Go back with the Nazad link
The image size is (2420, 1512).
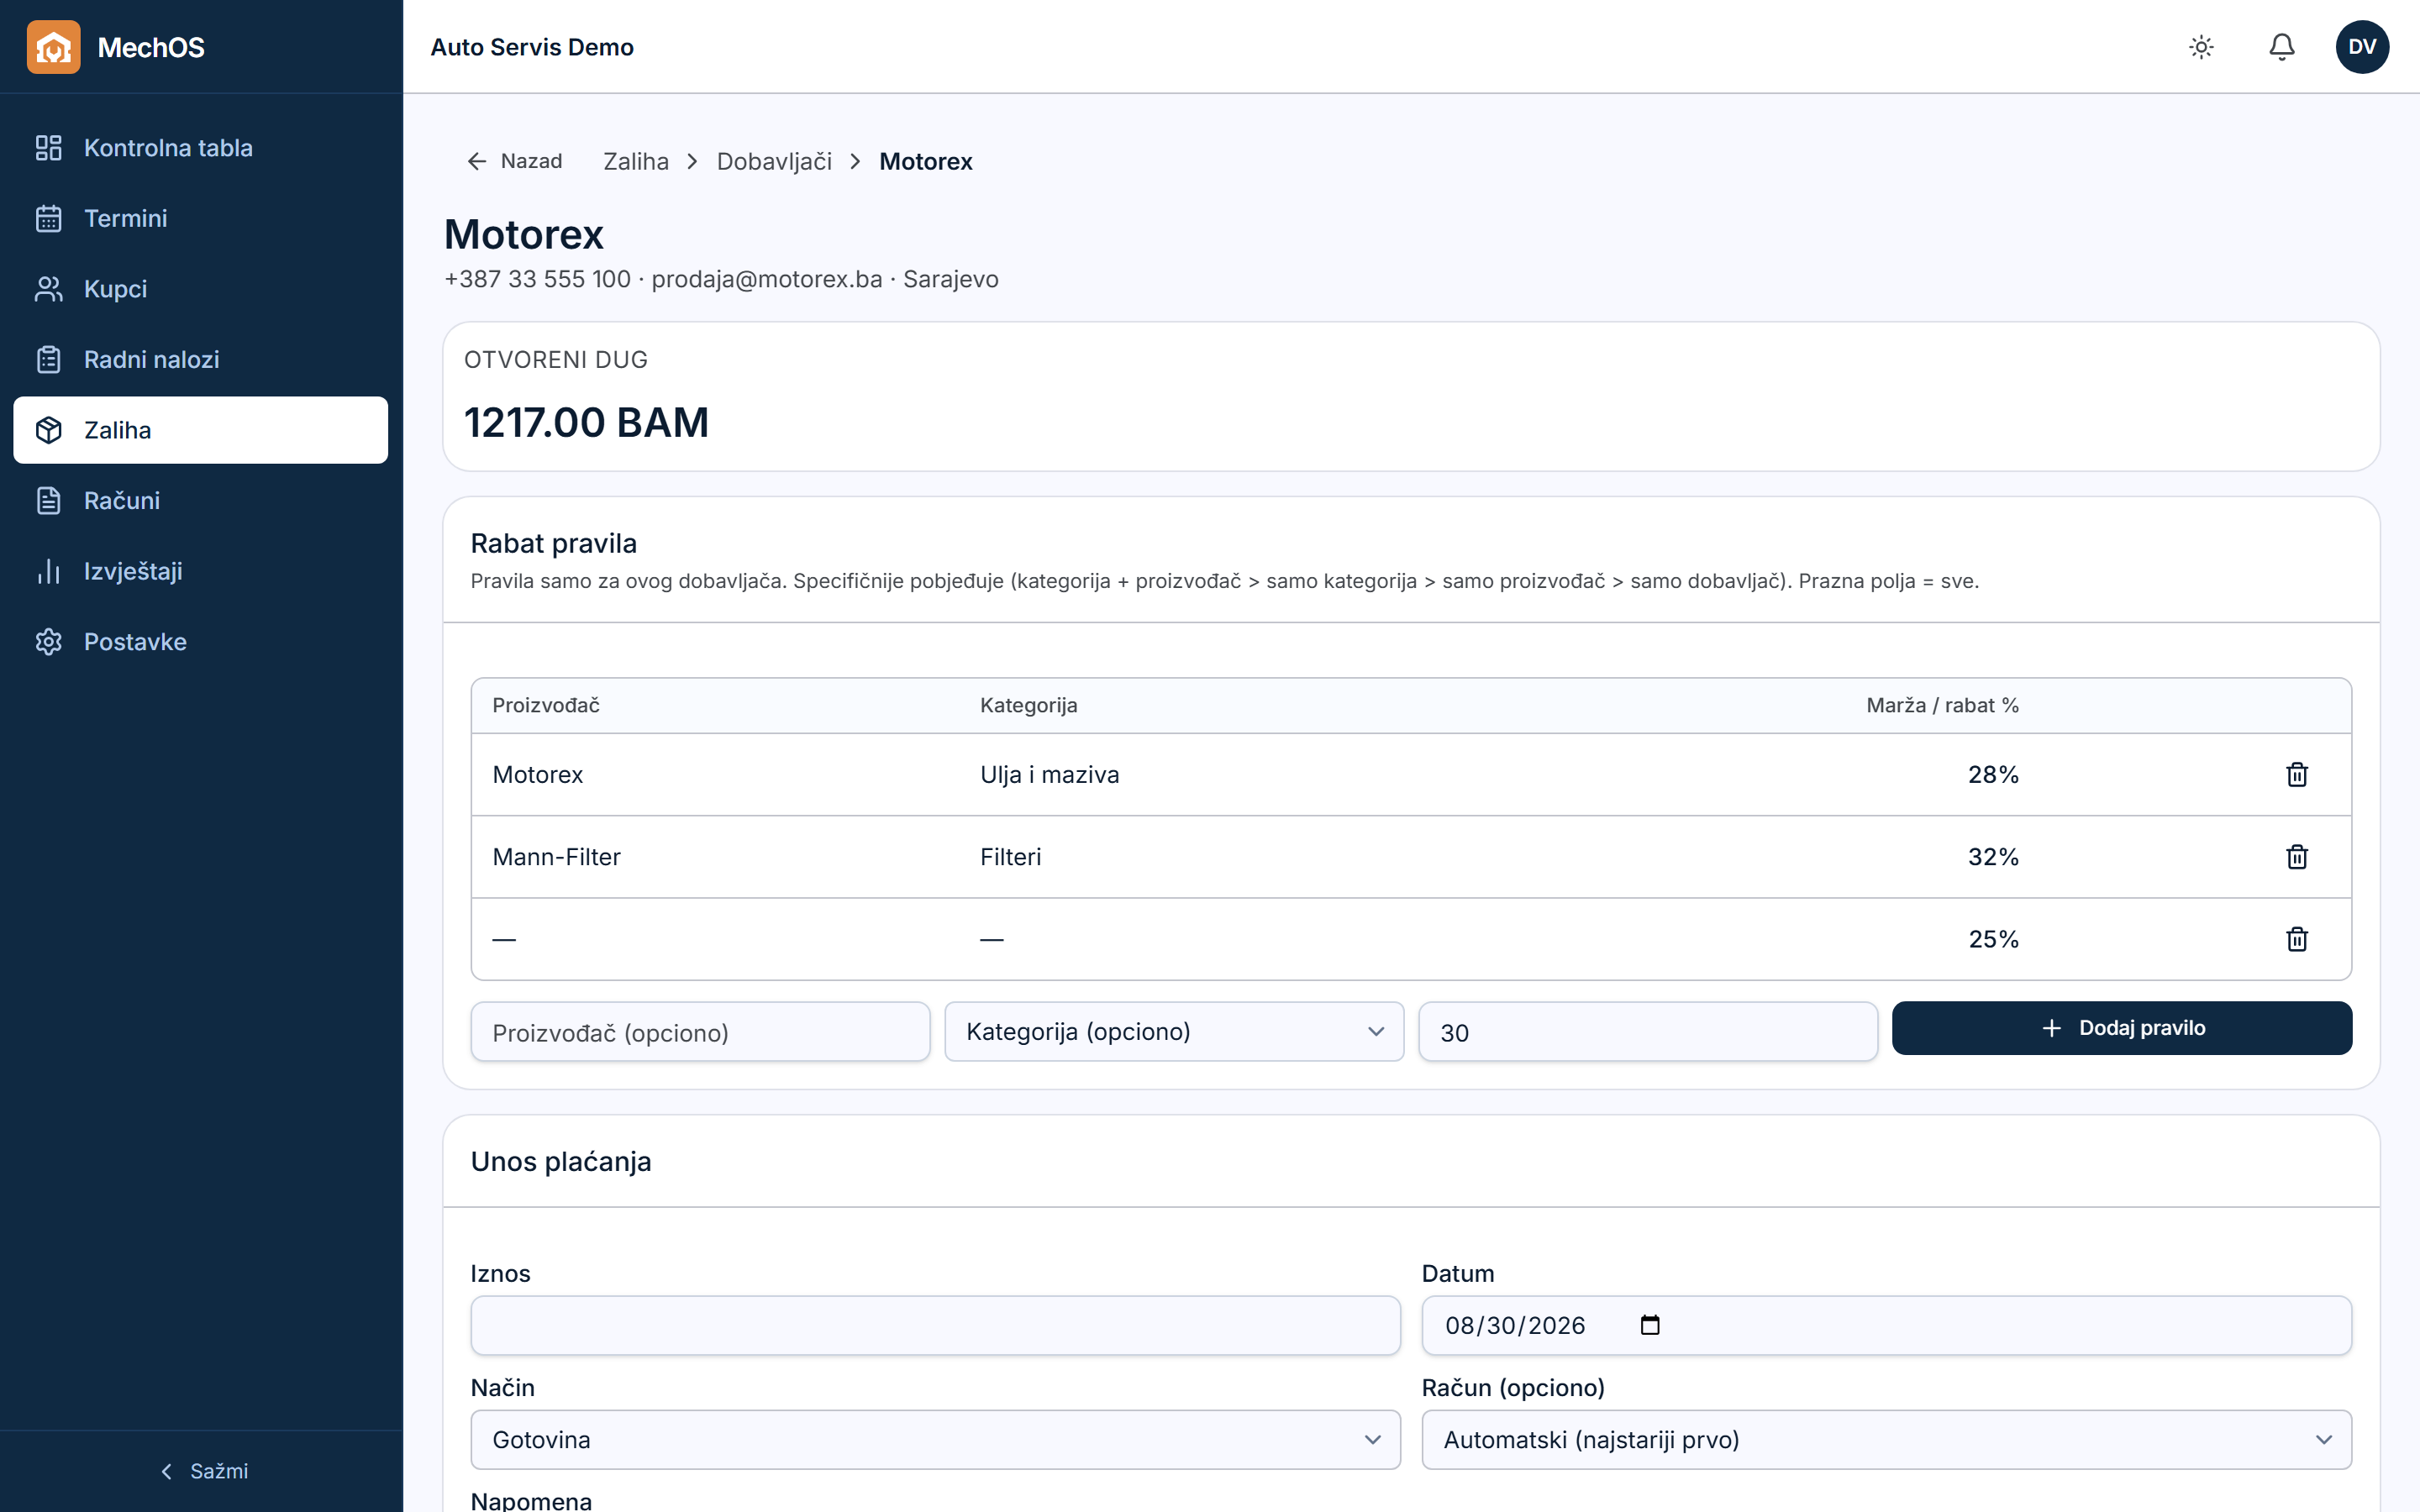coord(515,161)
